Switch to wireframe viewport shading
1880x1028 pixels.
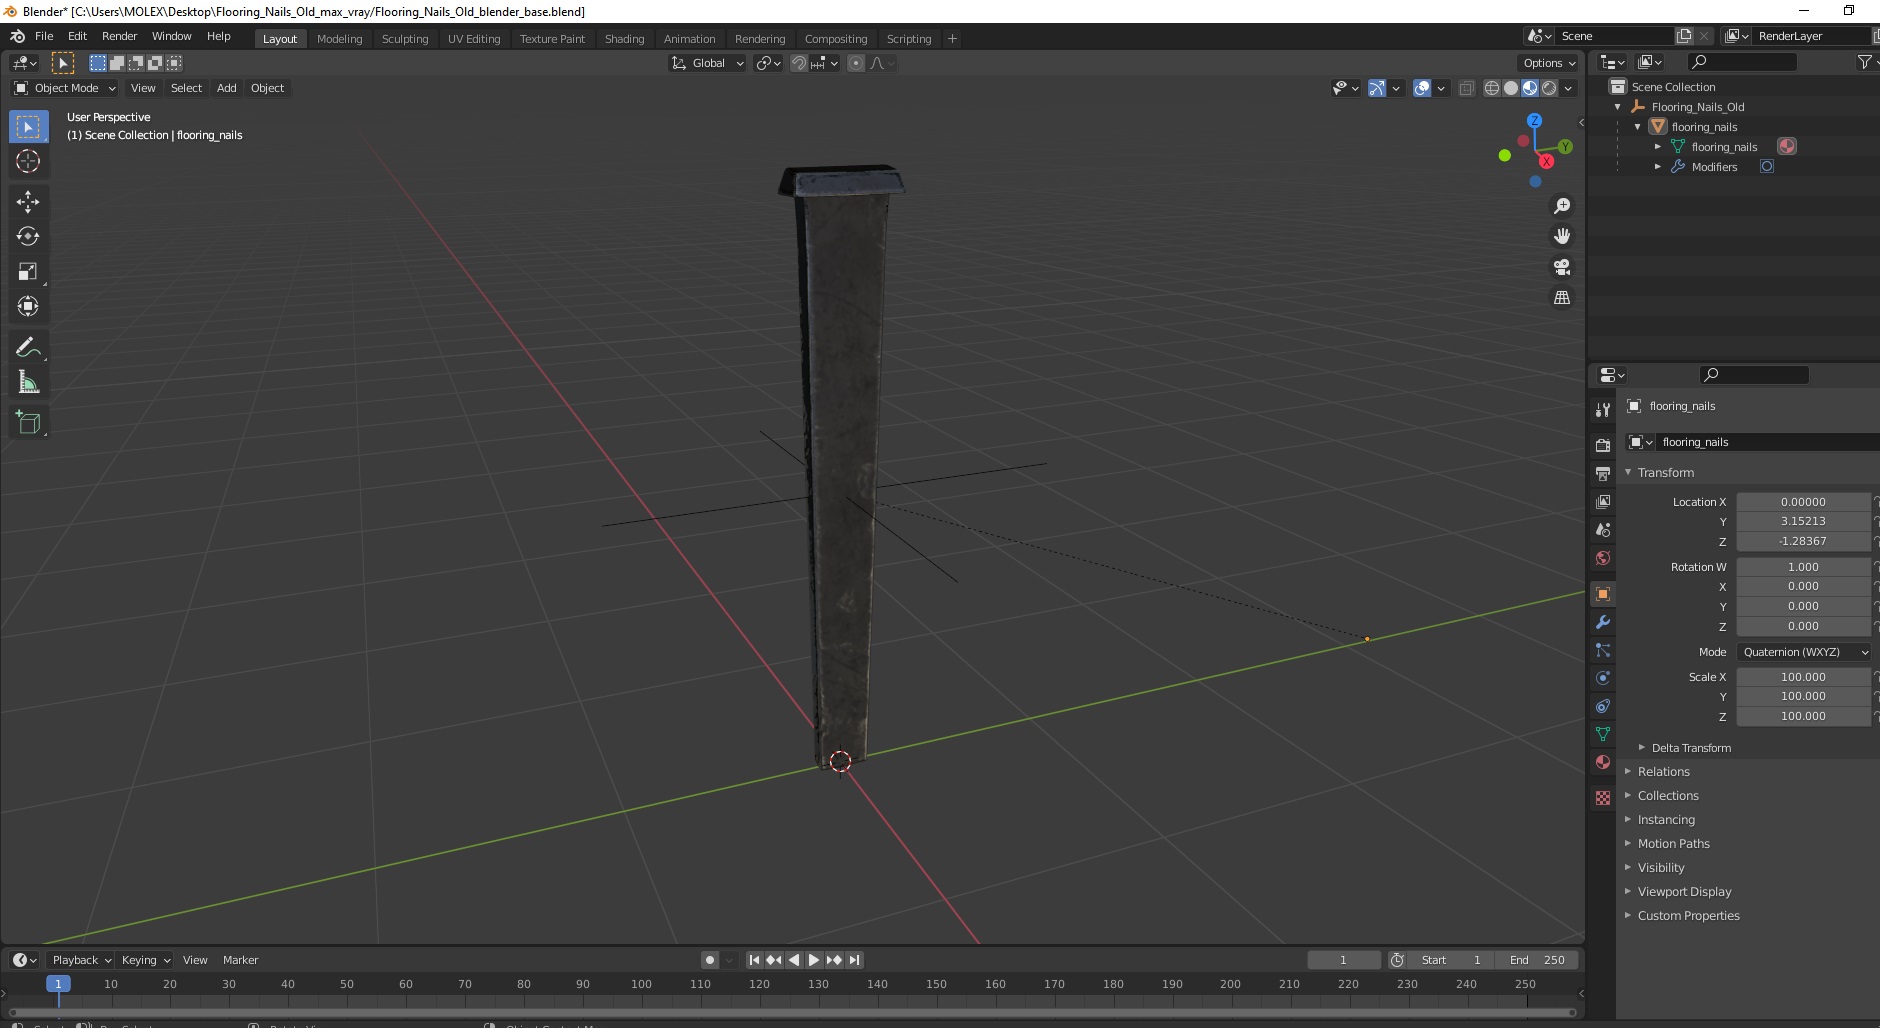[x=1492, y=88]
